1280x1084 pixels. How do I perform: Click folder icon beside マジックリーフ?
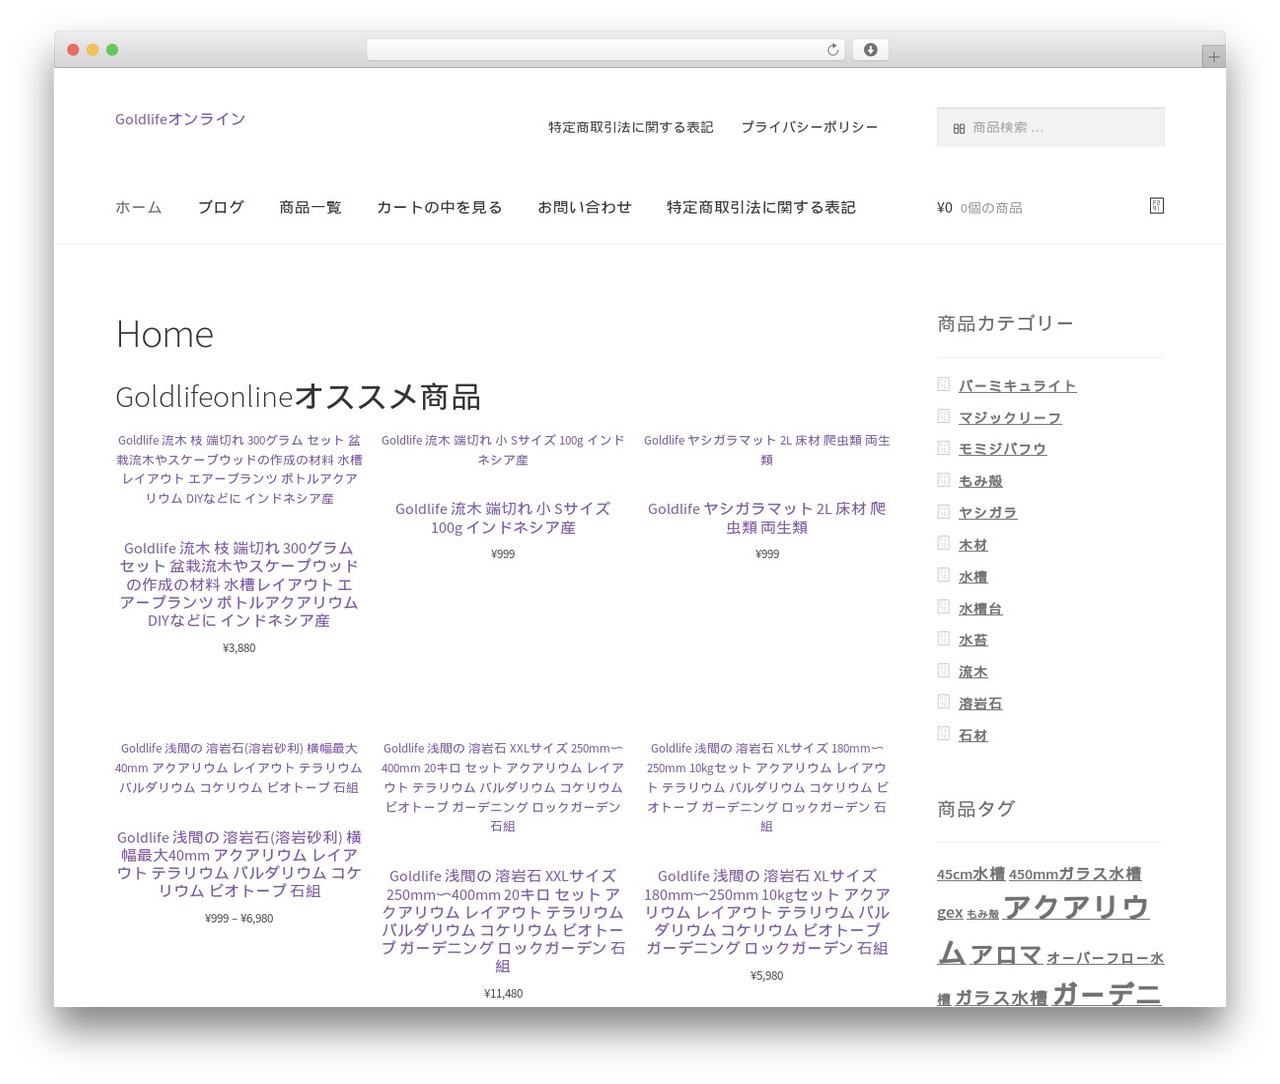(x=943, y=416)
